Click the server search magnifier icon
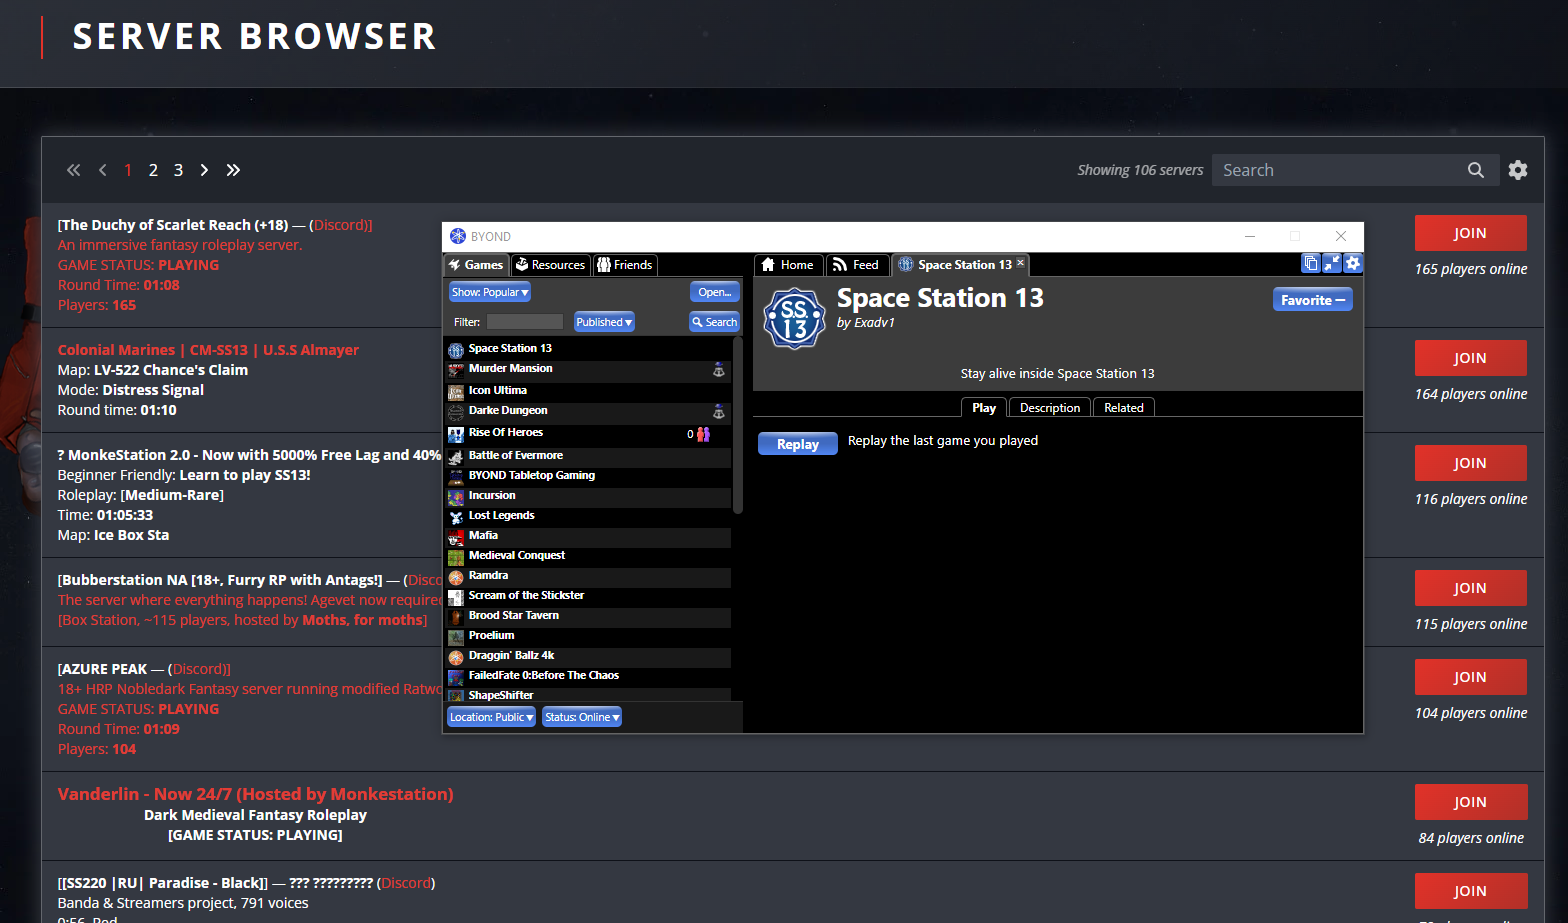Viewport: 1568px width, 923px height. 1476,170
